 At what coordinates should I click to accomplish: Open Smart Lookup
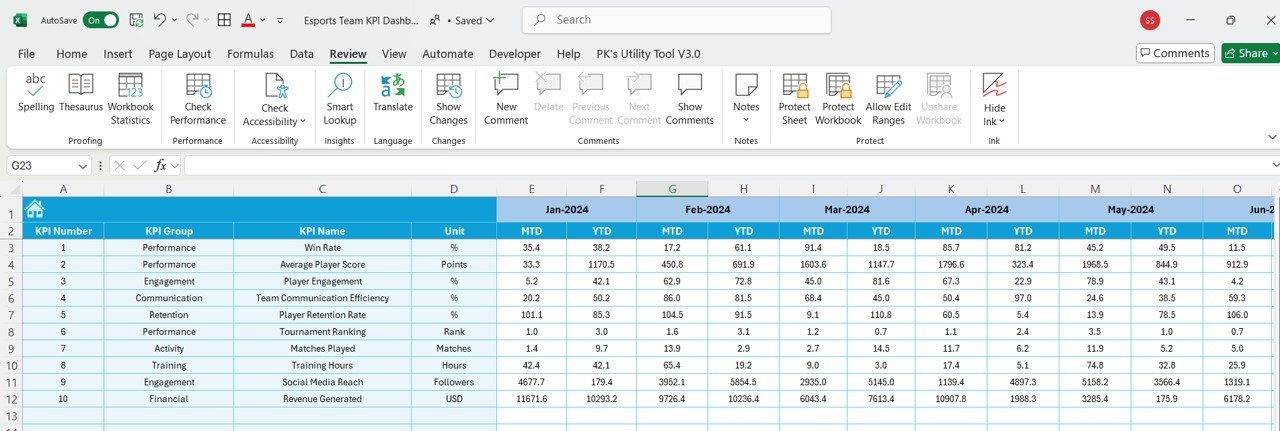[x=340, y=99]
